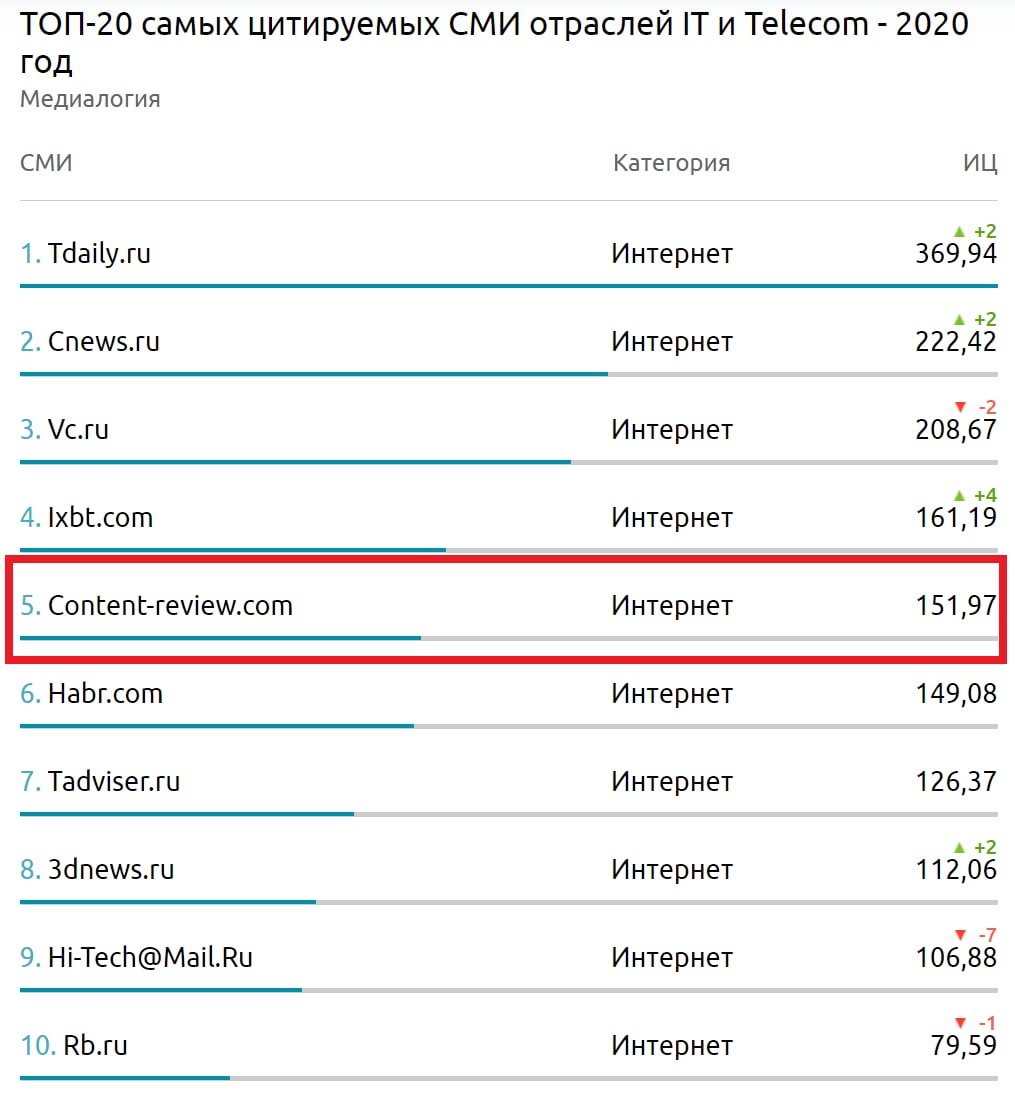Viewport: 1015px width, 1098px height.
Task: Open the Tdaily.ru entry
Action: pyautogui.click(x=99, y=253)
